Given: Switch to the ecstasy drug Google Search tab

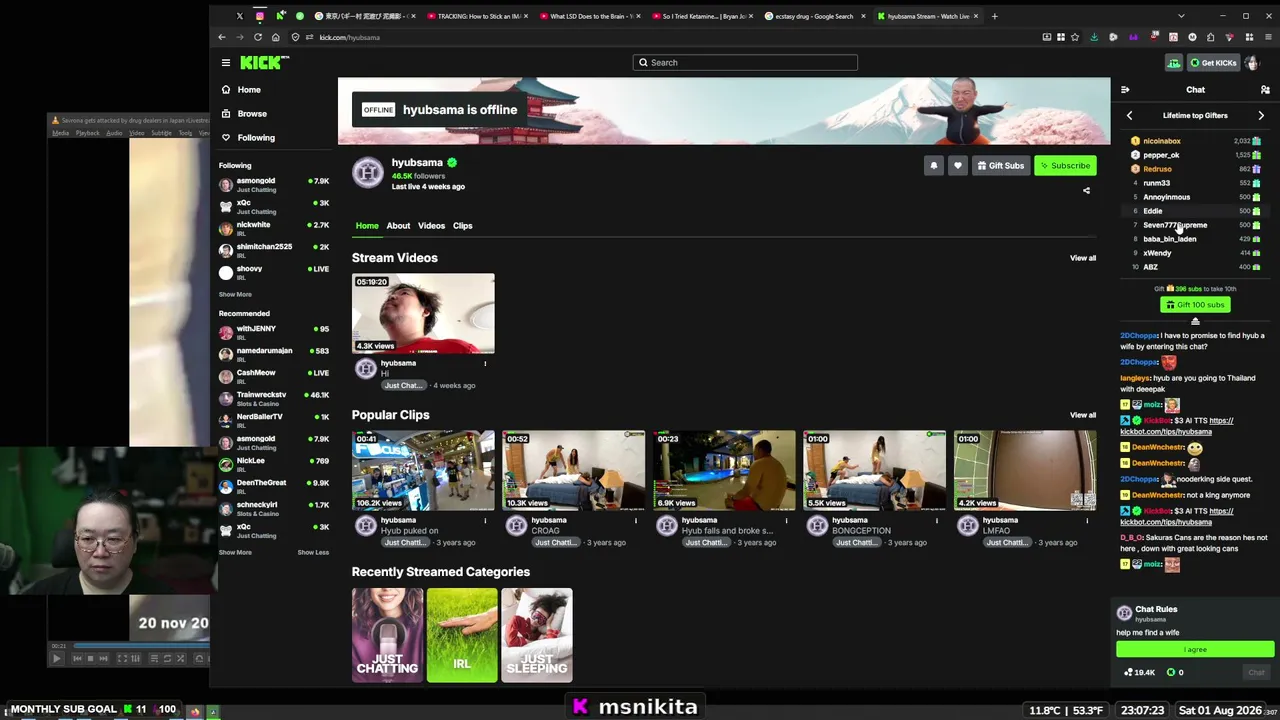Looking at the screenshot, I should (815, 16).
